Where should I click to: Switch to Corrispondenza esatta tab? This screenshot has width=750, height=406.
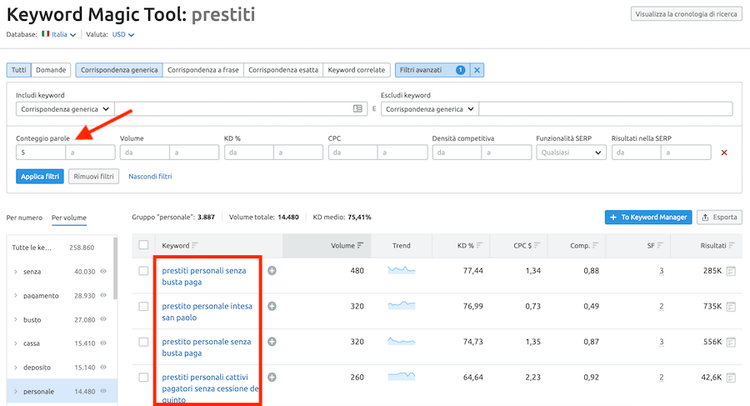283,70
